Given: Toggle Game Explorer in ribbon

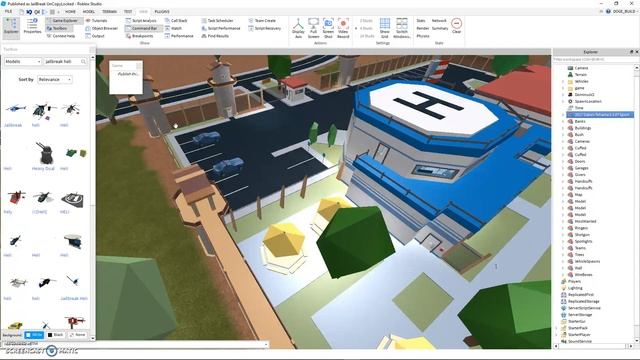Looking at the screenshot, I should point(64,20).
